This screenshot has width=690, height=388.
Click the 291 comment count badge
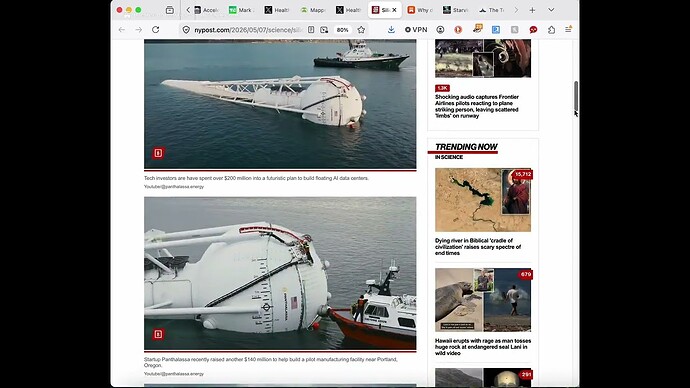526,374
